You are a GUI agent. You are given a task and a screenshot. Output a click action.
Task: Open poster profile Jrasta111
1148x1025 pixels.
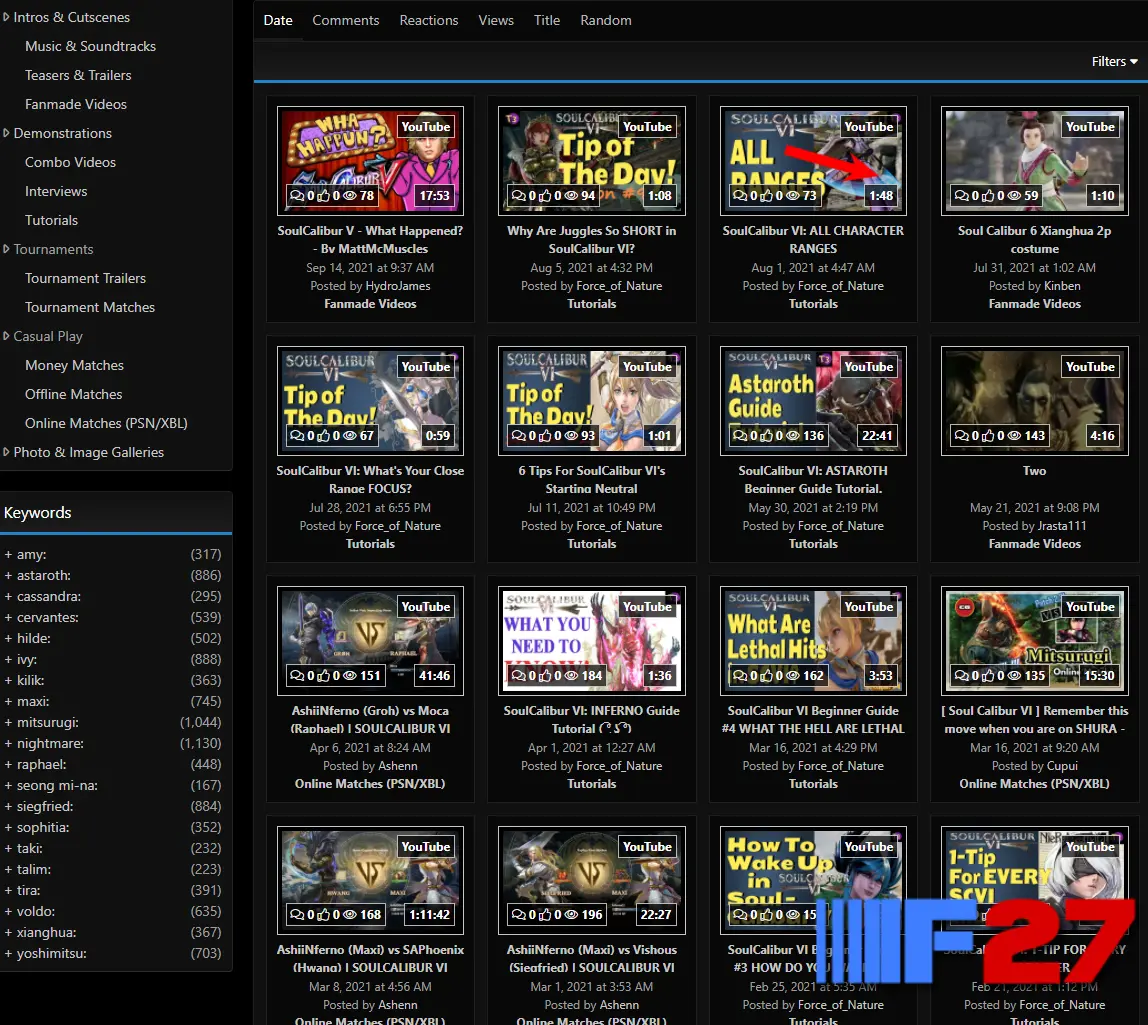coord(1062,526)
